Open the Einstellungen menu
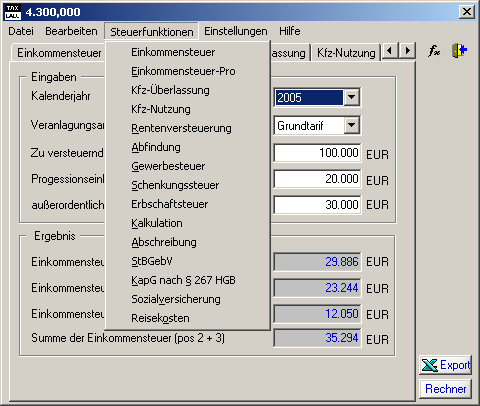 pyautogui.click(x=236, y=31)
